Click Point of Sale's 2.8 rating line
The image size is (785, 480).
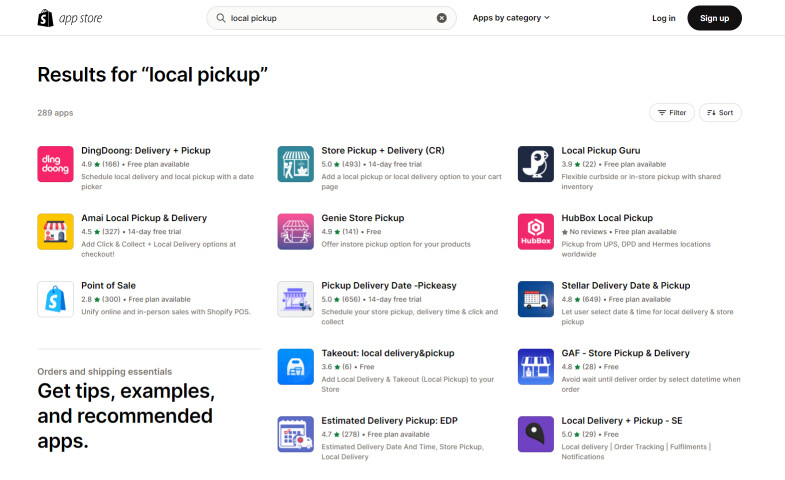[136, 299]
